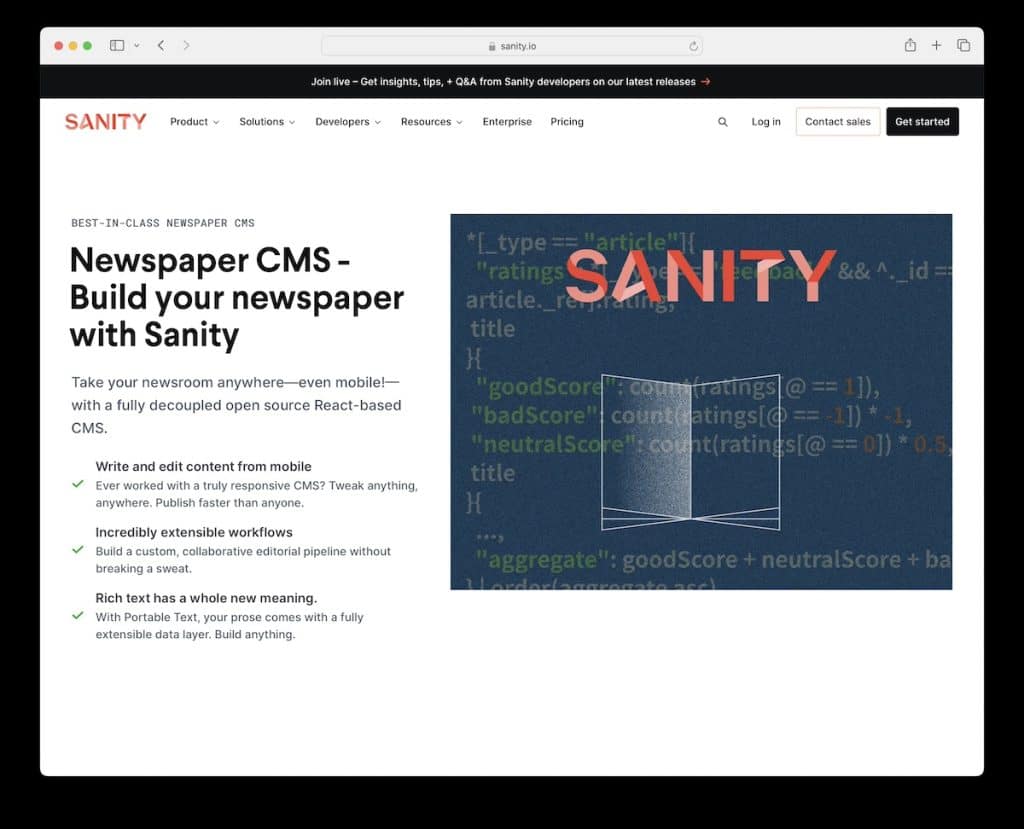
Task: Click Rich text has a whole new meaning
Action: (x=206, y=598)
